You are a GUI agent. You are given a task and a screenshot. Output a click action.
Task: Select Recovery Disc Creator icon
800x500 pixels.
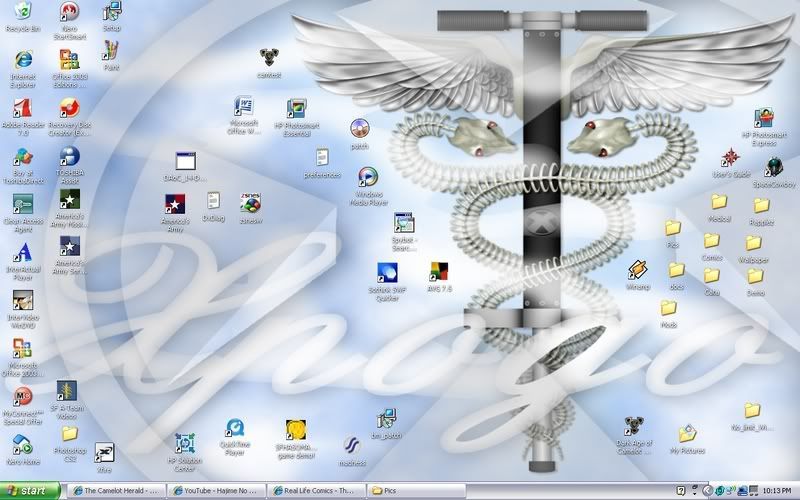click(69, 109)
